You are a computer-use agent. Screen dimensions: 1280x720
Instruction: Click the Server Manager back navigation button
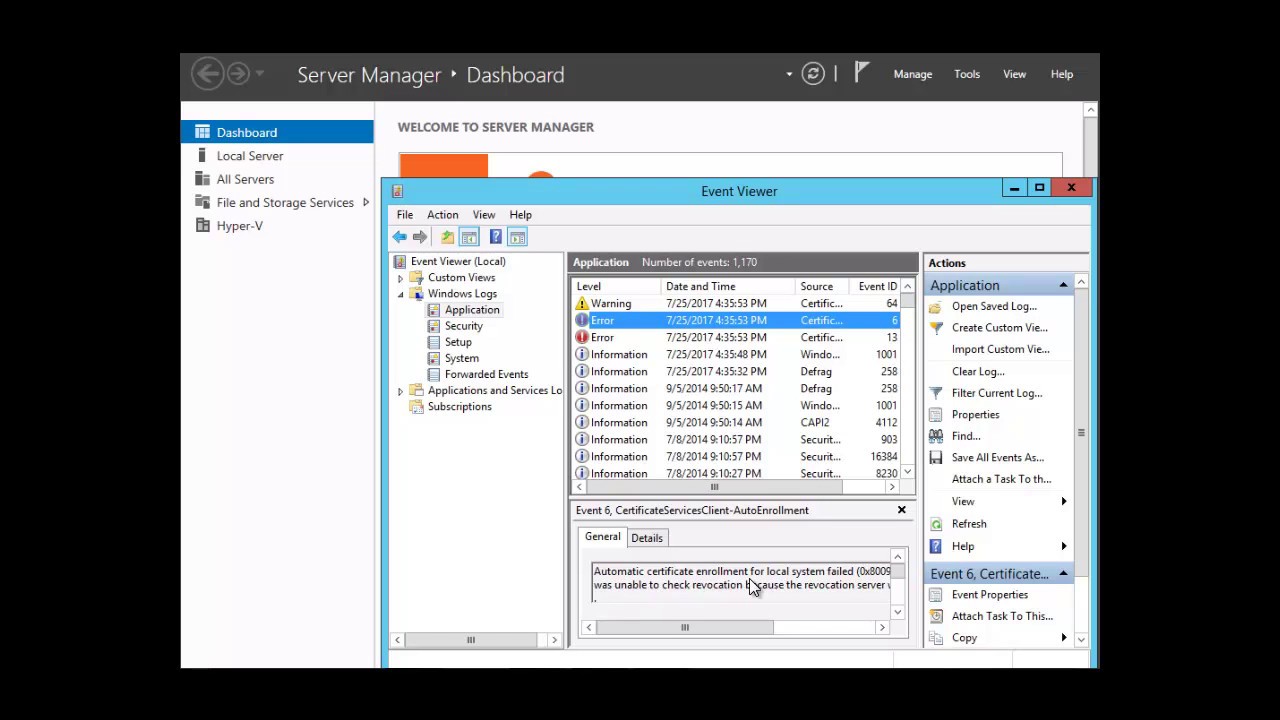coord(208,73)
